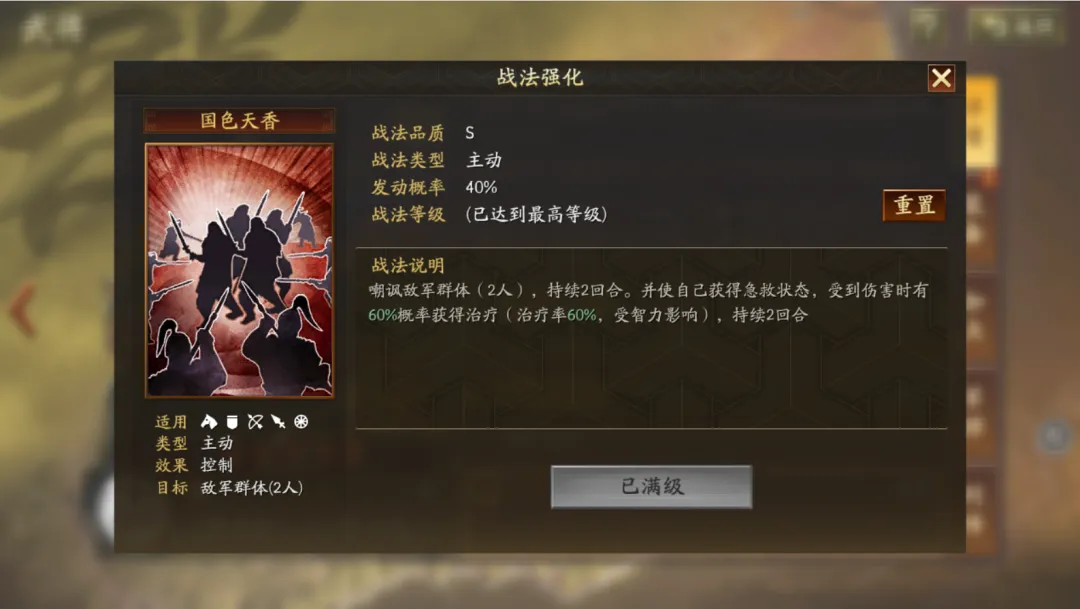Click the grey 已满级 button
This screenshot has height=609, width=1080.
click(x=651, y=486)
